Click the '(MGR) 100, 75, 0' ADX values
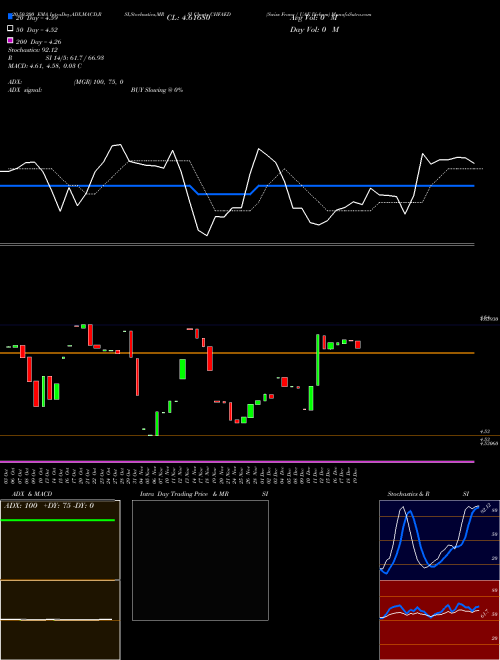Screen dimensions: 500x660 [98, 82]
